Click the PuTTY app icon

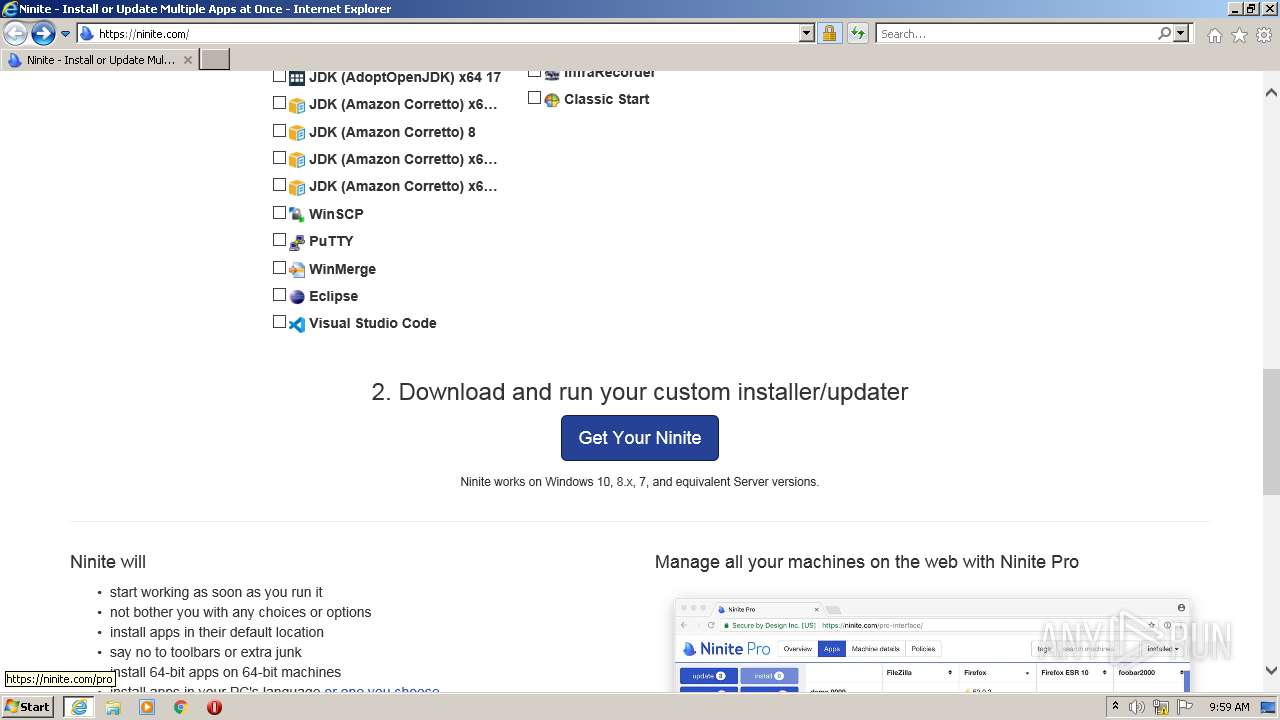(297, 242)
